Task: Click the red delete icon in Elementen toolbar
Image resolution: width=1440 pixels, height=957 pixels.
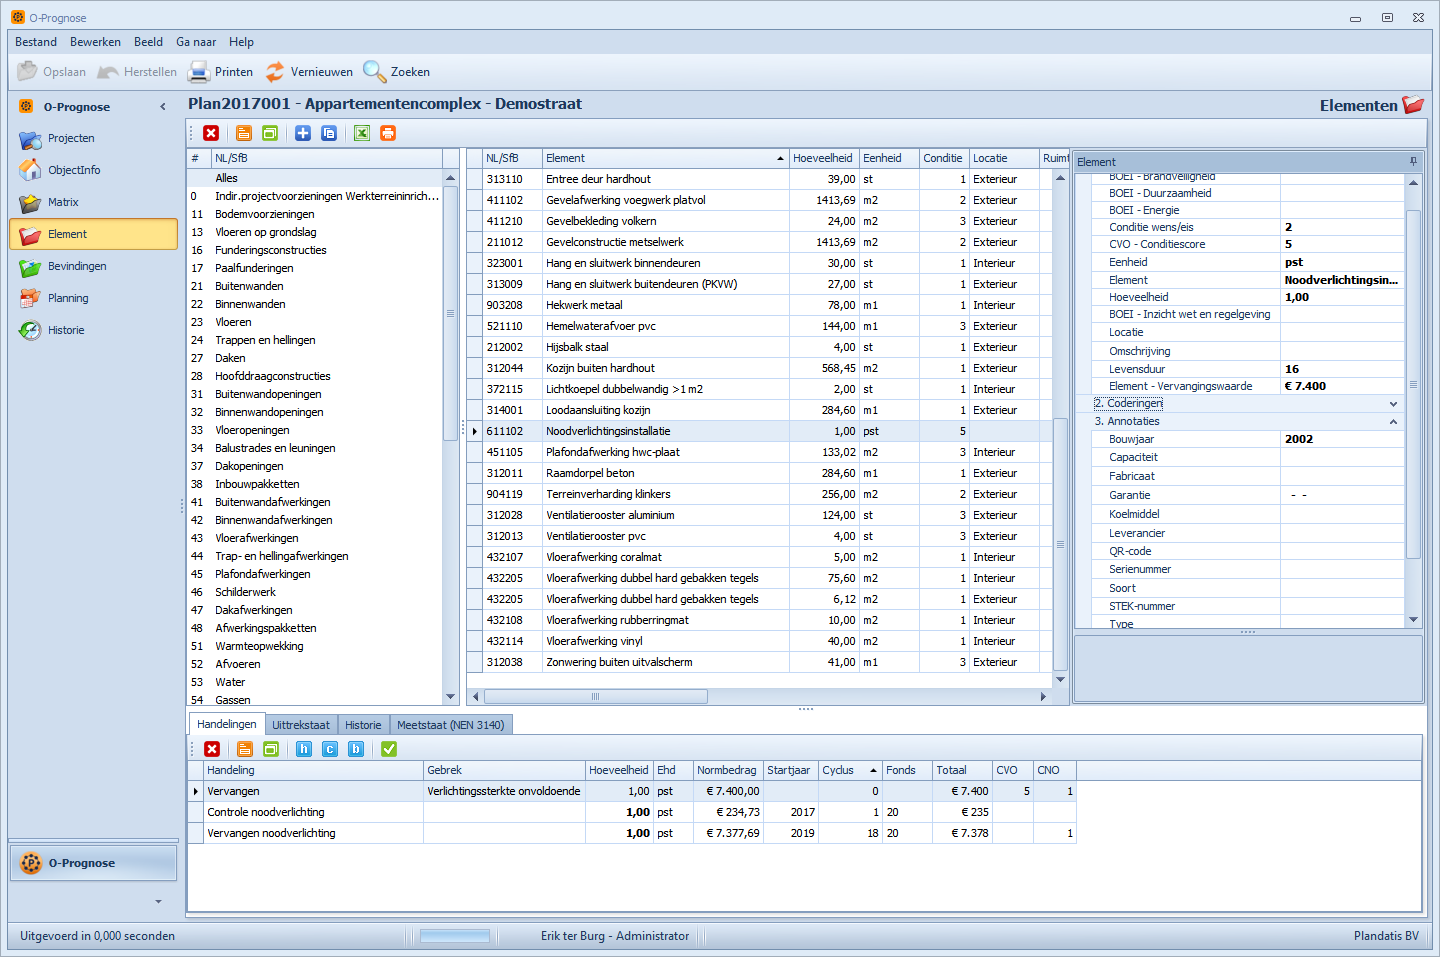Action: tap(211, 133)
